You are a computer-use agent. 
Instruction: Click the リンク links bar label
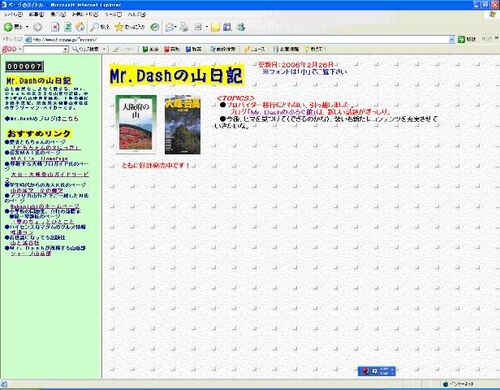[x=486, y=39]
